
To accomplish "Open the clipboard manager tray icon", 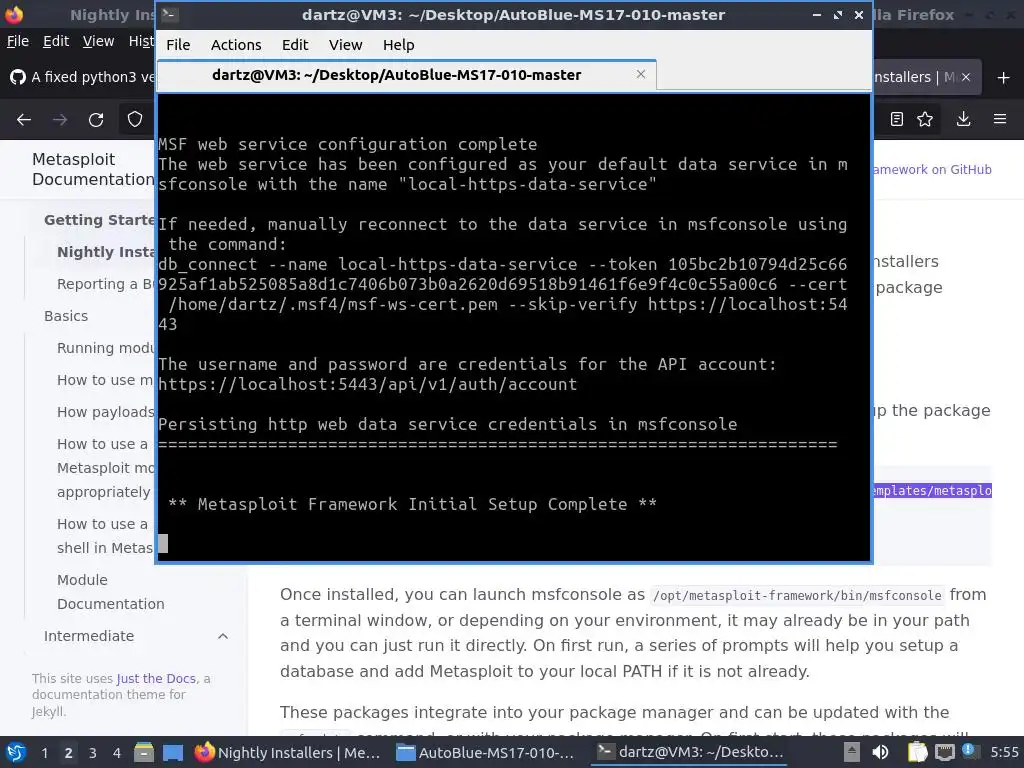I will tap(917, 752).
